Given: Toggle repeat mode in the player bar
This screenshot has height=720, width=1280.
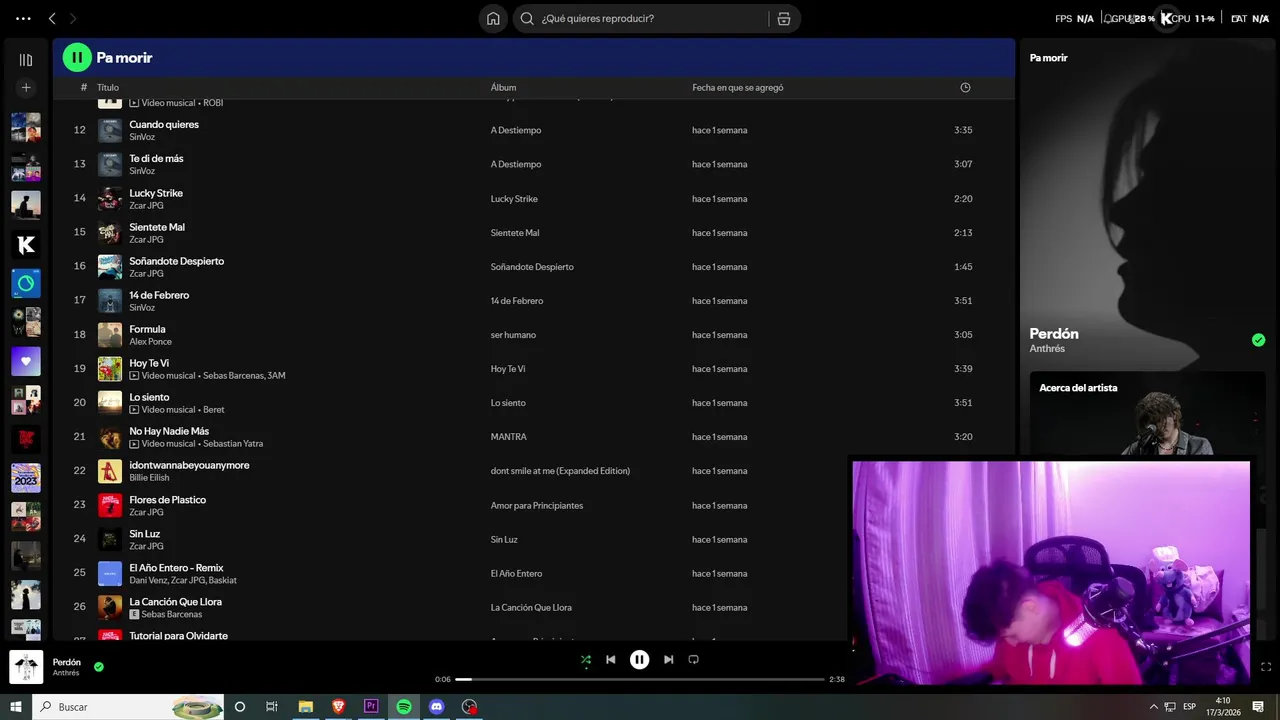Looking at the screenshot, I should [693, 660].
